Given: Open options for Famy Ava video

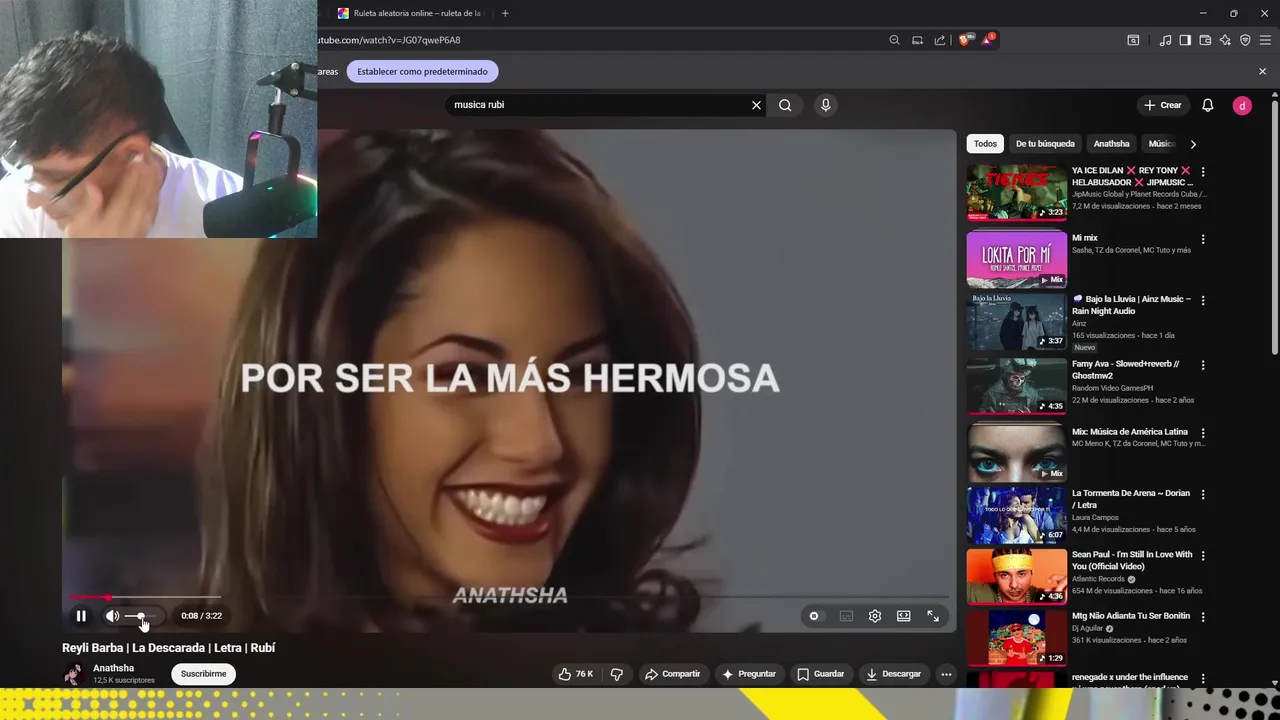Looking at the screenshot, I should click(1203, 366).
